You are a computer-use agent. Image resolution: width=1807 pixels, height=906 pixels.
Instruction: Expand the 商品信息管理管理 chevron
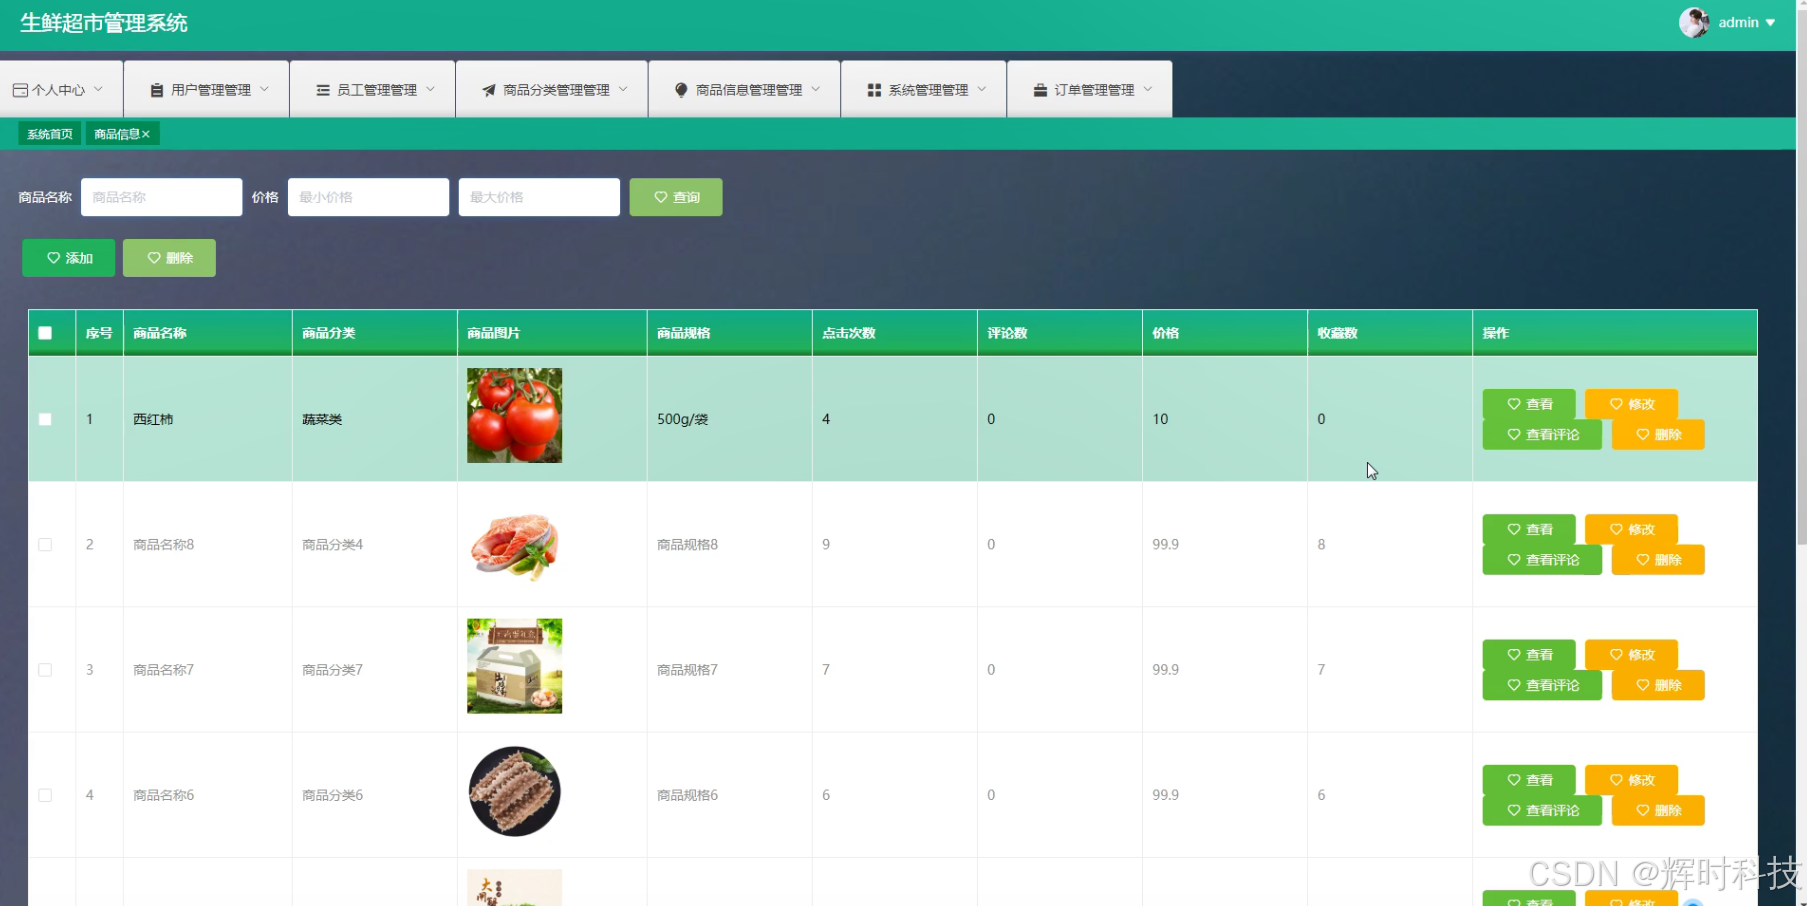[x=815, y=89]
